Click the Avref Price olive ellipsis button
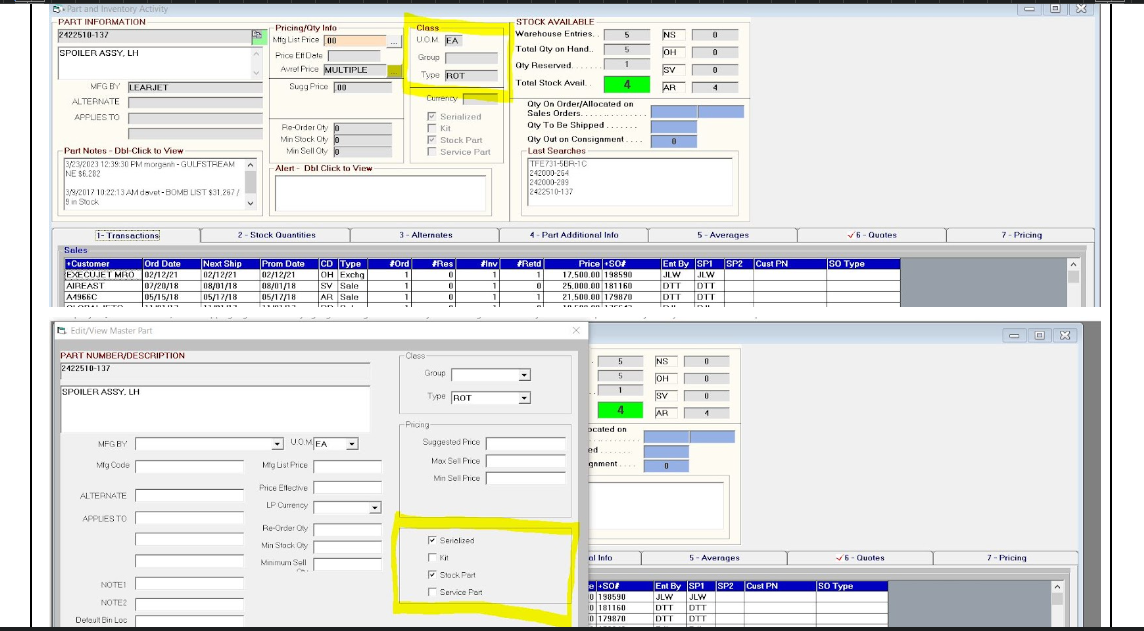 pyautogui.click(x=394, y=70)
